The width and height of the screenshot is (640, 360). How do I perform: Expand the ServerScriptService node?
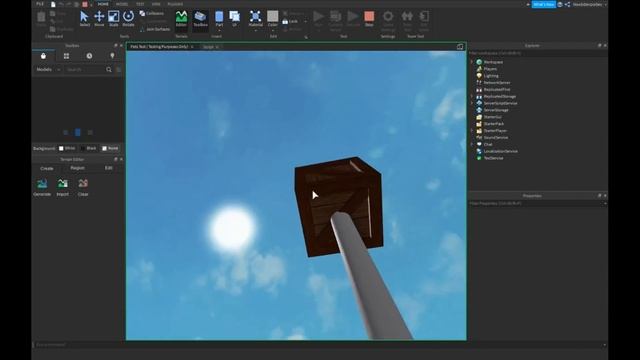(472, 103)
